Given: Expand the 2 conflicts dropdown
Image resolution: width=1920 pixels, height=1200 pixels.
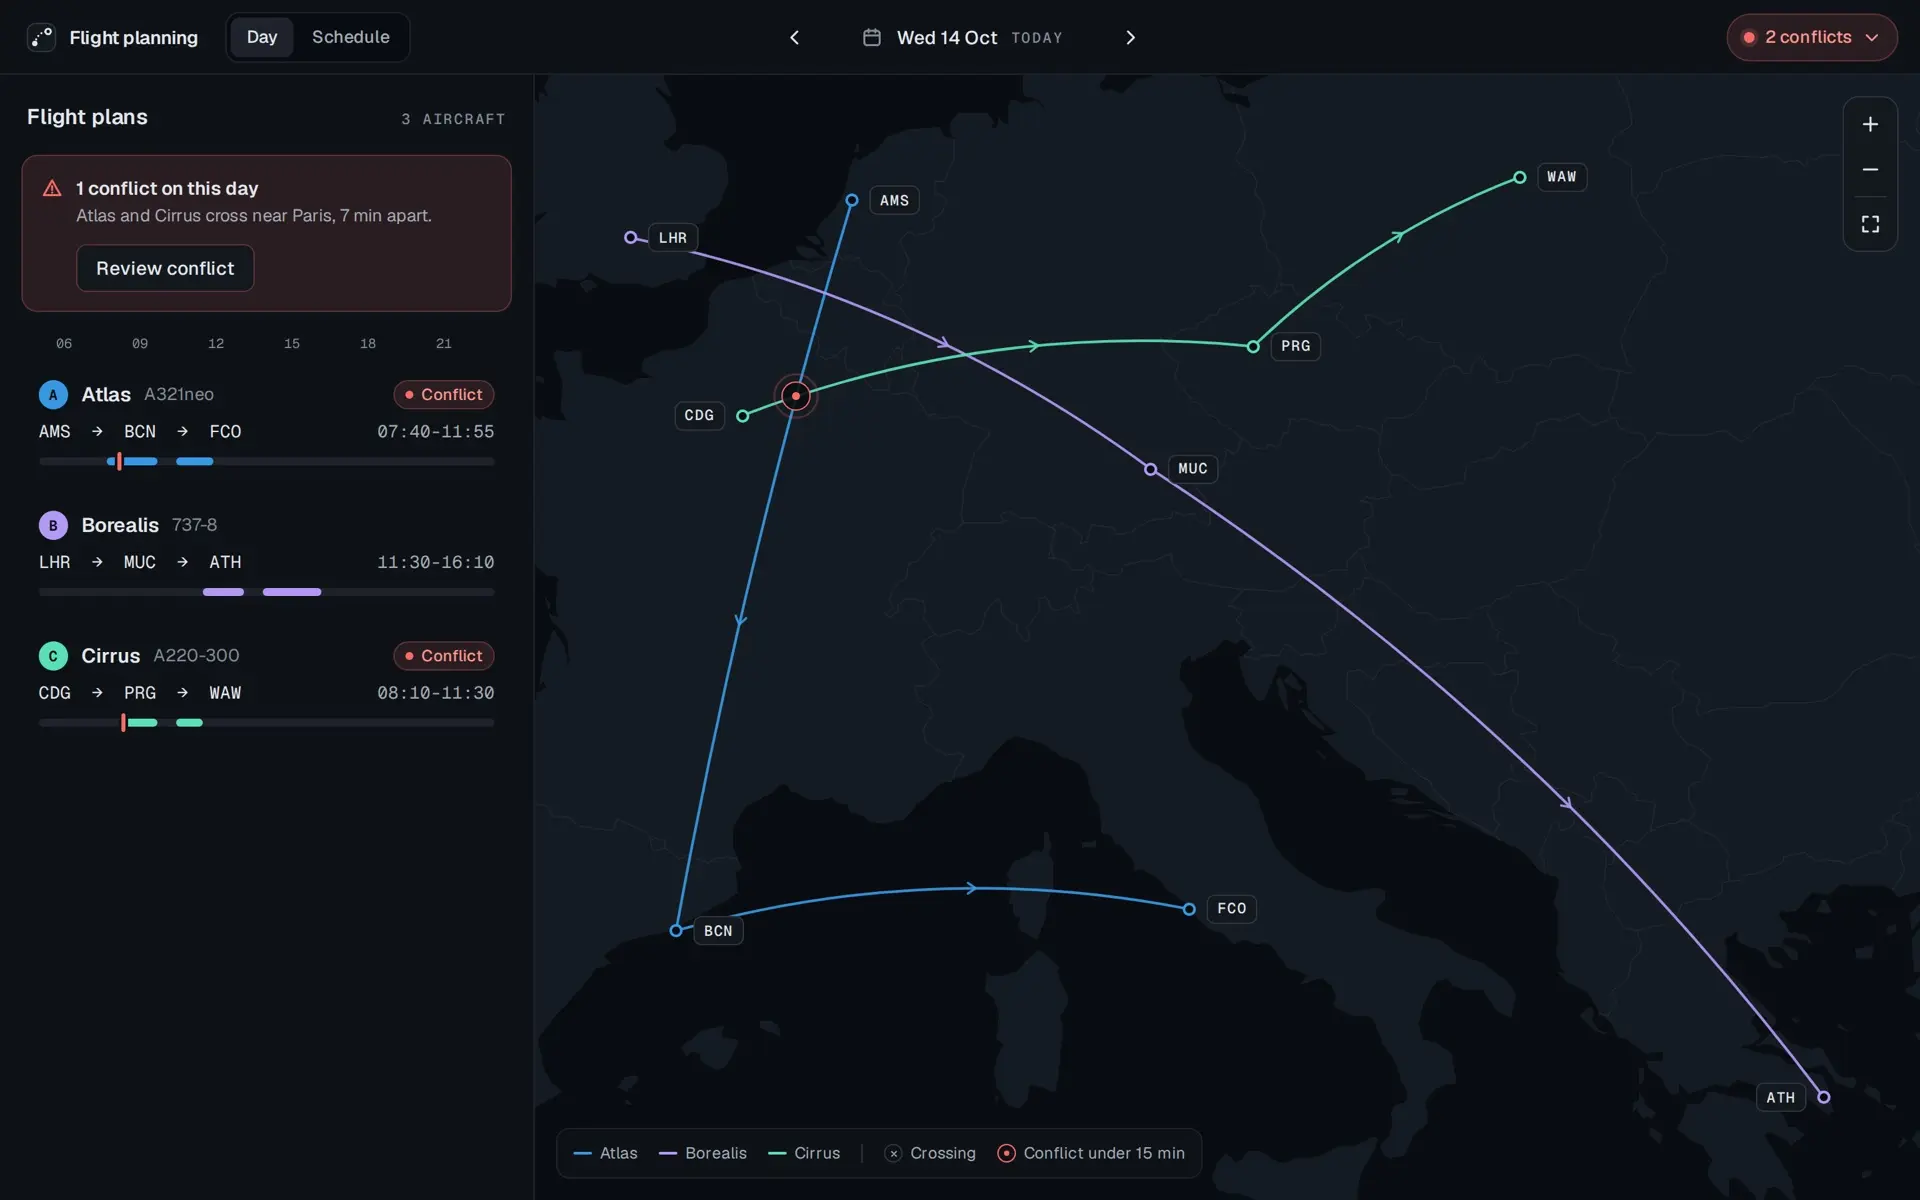Looking at the screenshot, I should coord(1812,37).
